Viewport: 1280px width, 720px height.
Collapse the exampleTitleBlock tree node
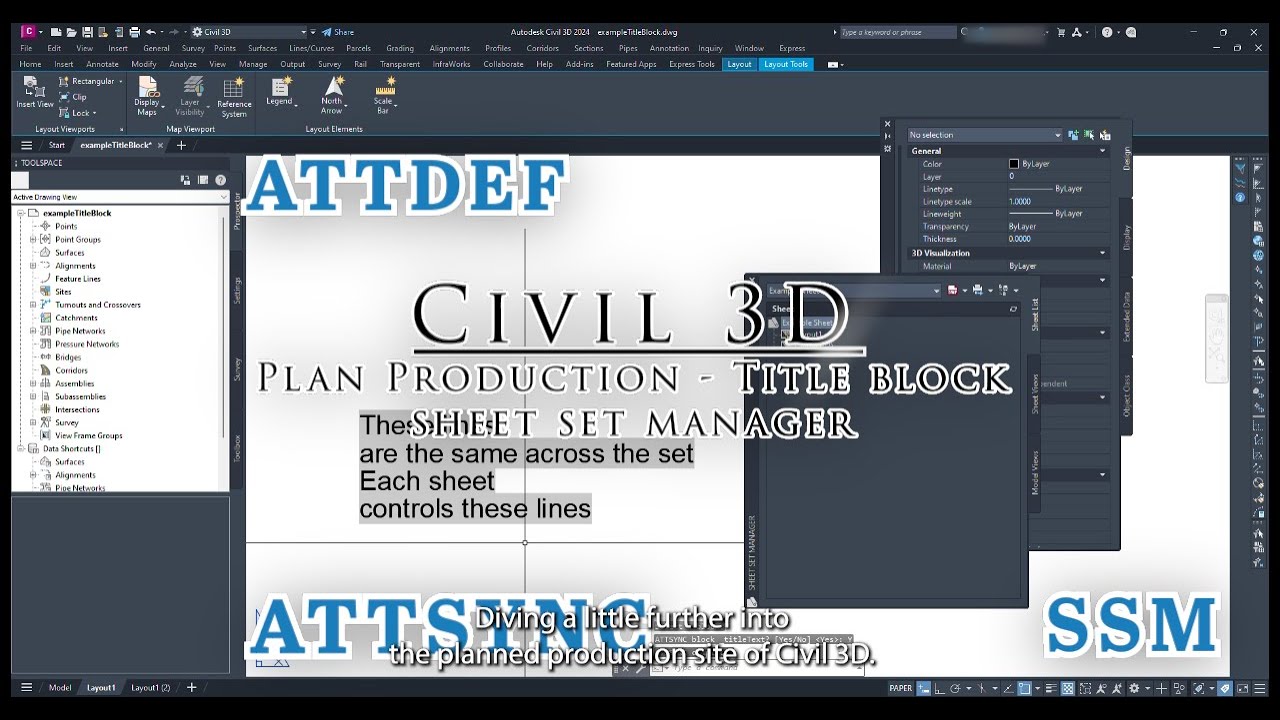point(20,213)
